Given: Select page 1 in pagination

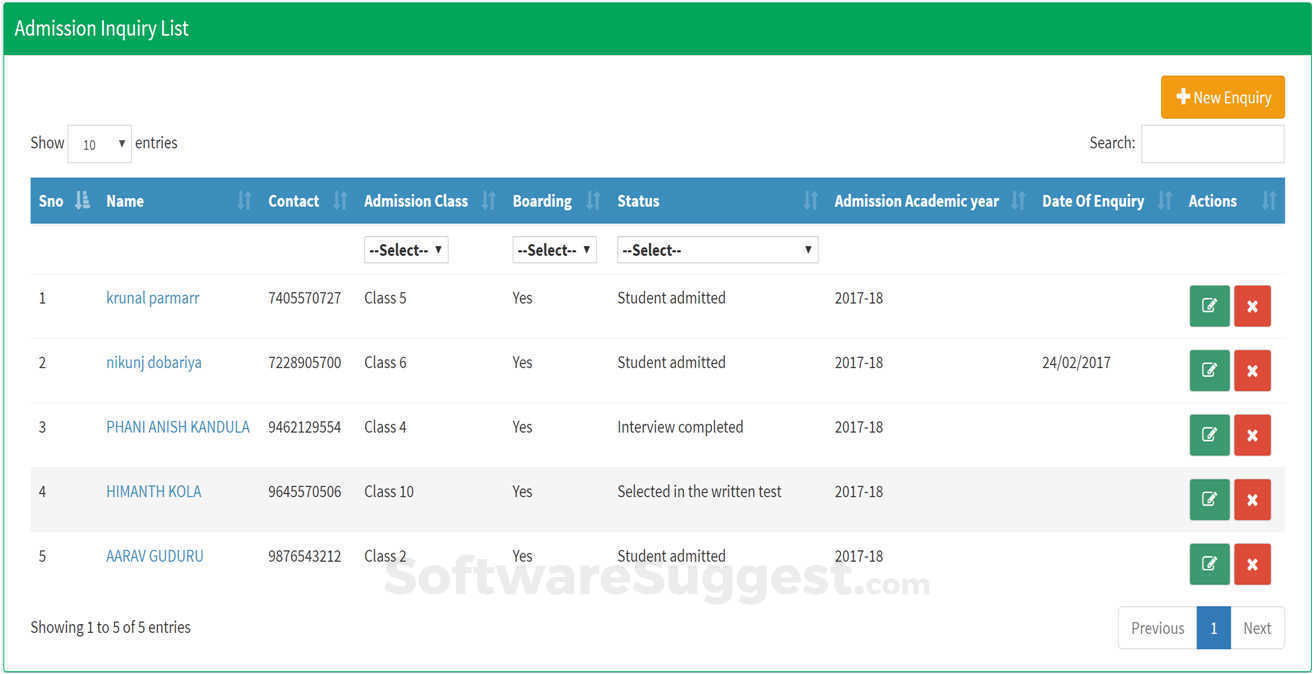Looking at the screenshot, I should click(x=1213, y=628).
